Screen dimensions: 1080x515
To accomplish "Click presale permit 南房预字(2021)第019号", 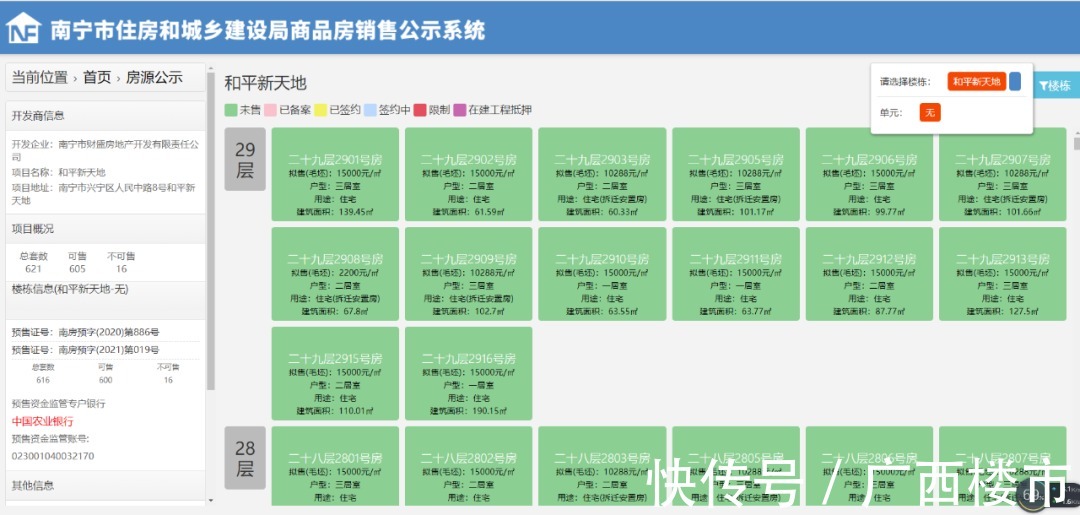I will pos(108,350).
